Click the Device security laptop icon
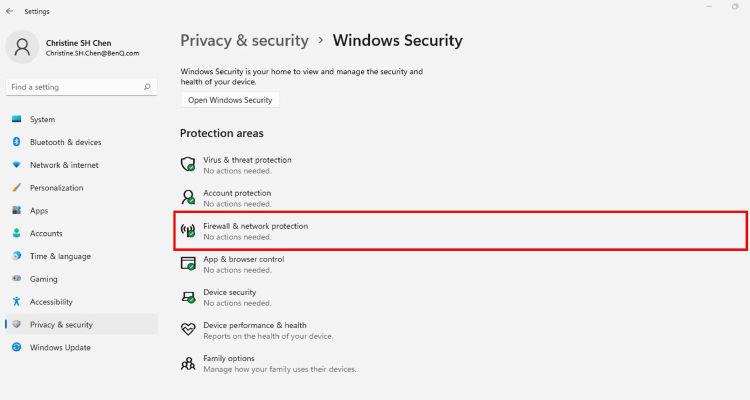Screen dimensions: 750x400 coord(188,297)
